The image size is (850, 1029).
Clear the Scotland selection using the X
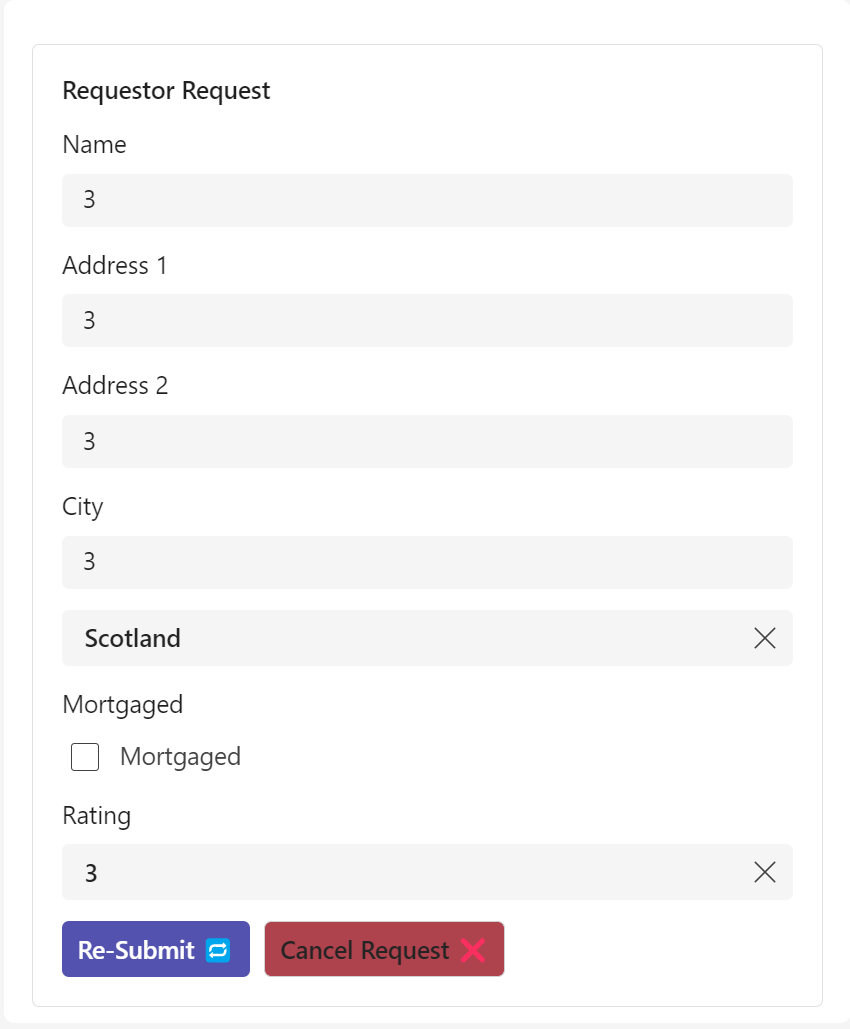(765, 638)
